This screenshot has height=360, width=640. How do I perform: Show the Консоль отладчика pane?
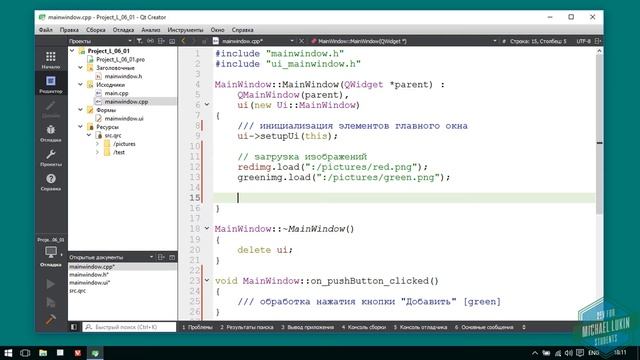point(420,327)
